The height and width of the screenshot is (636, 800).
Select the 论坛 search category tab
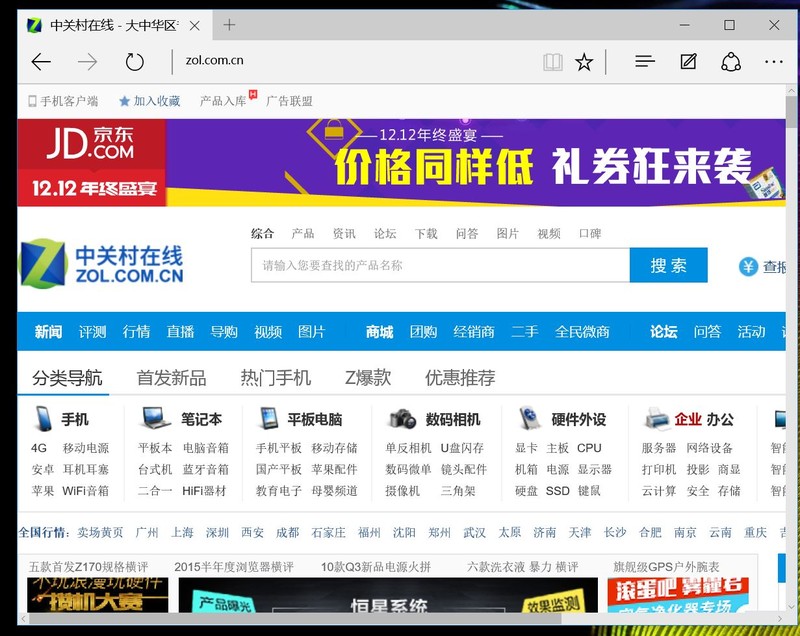[x=385, y=234]
